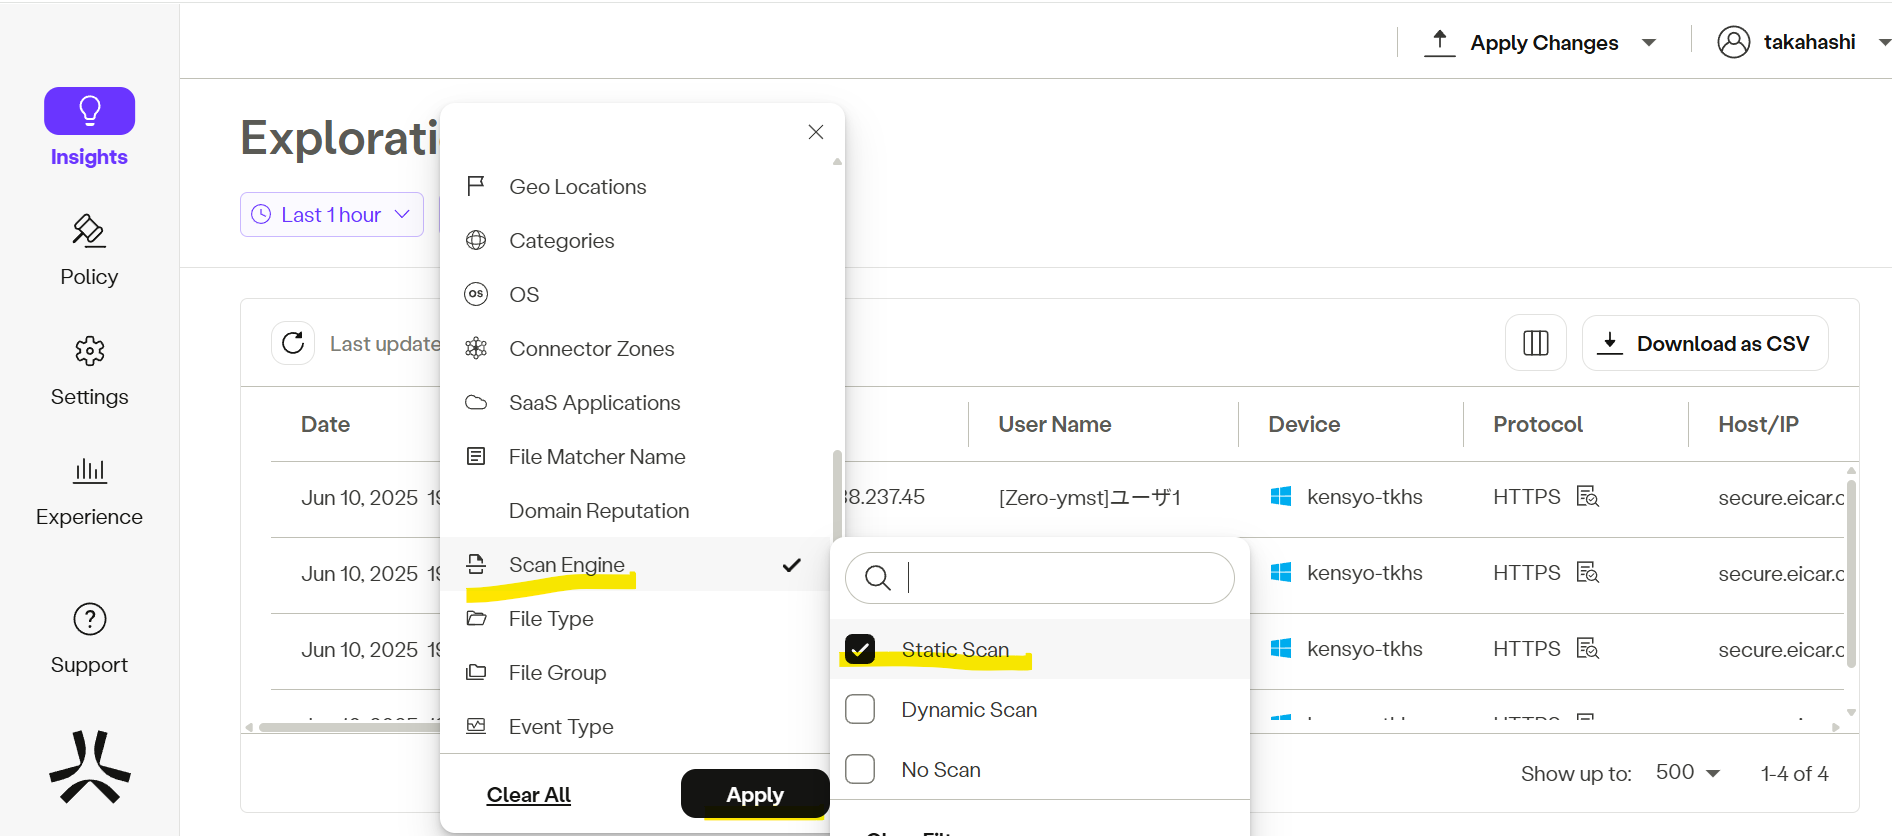Open the Experience chart icon

click(89, 470)
